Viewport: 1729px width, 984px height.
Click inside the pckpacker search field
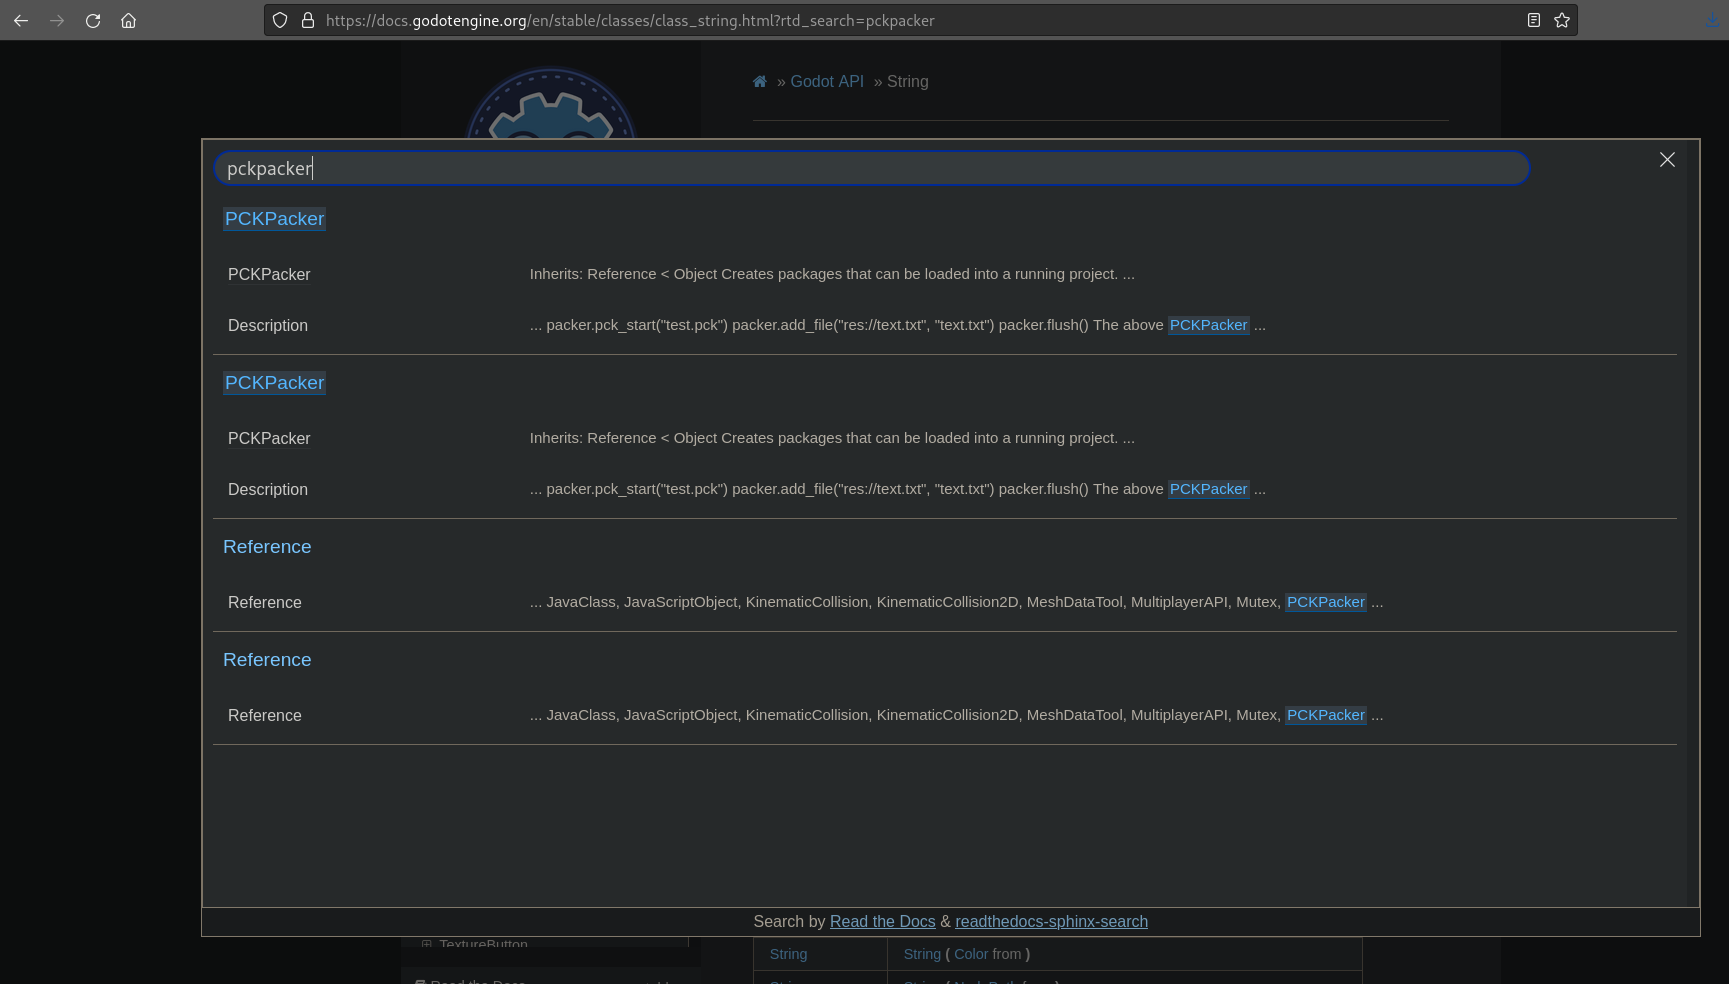tap(870, 168)
